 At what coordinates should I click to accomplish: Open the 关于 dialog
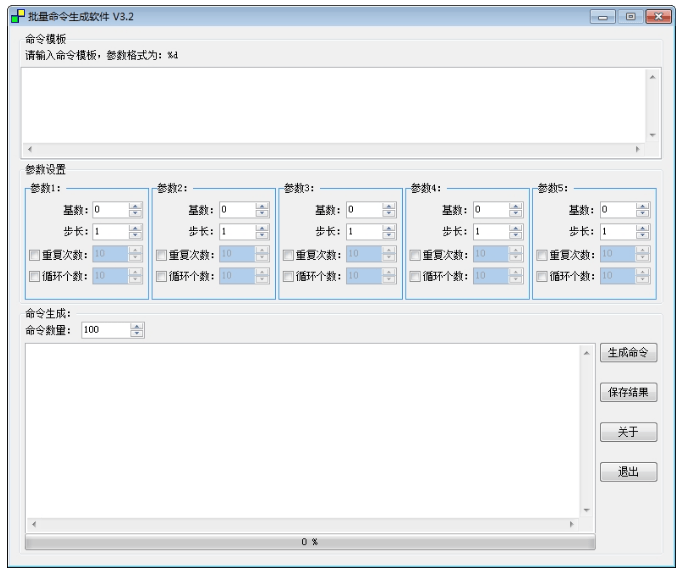pos(628,432)
